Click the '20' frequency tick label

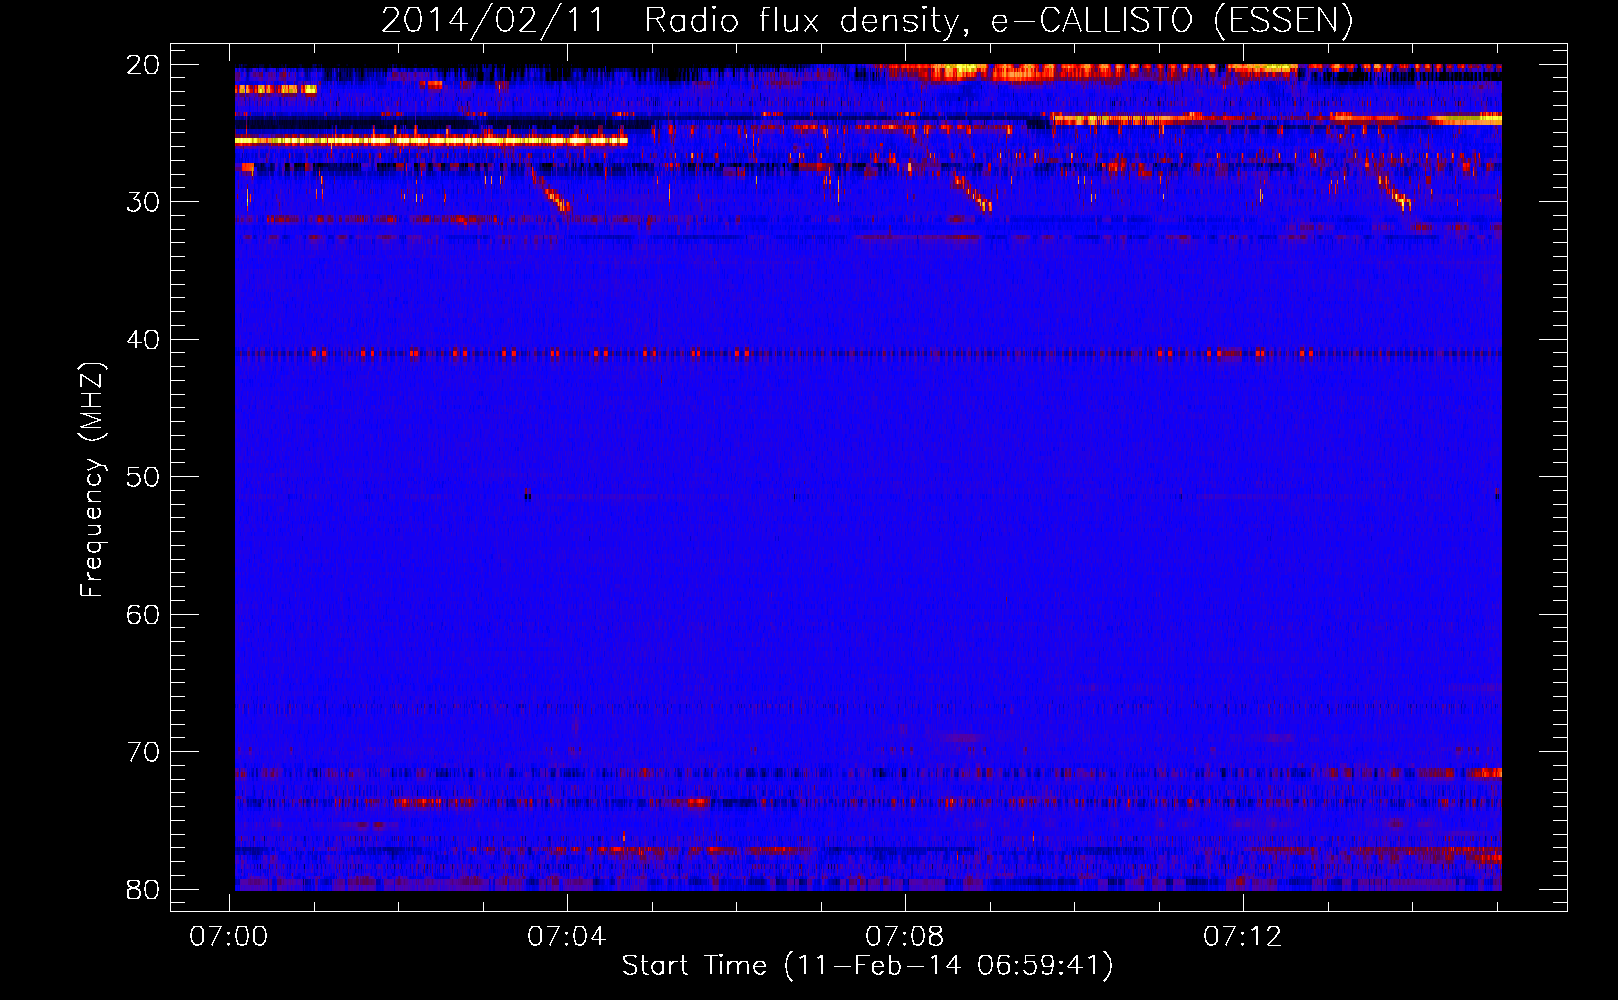(143, 65)
